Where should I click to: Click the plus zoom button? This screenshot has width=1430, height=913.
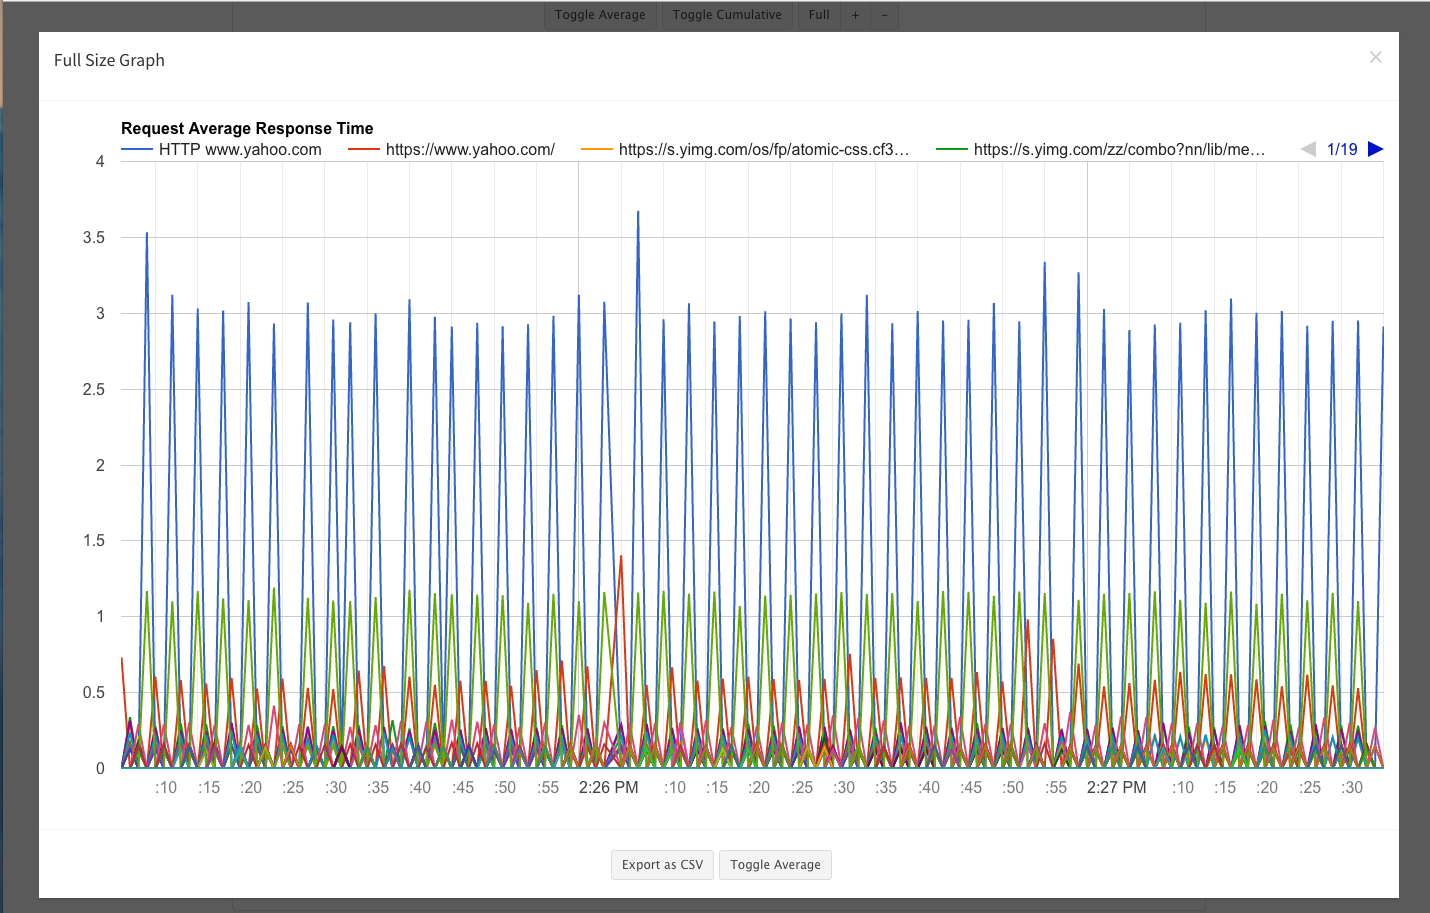point(855,15)
